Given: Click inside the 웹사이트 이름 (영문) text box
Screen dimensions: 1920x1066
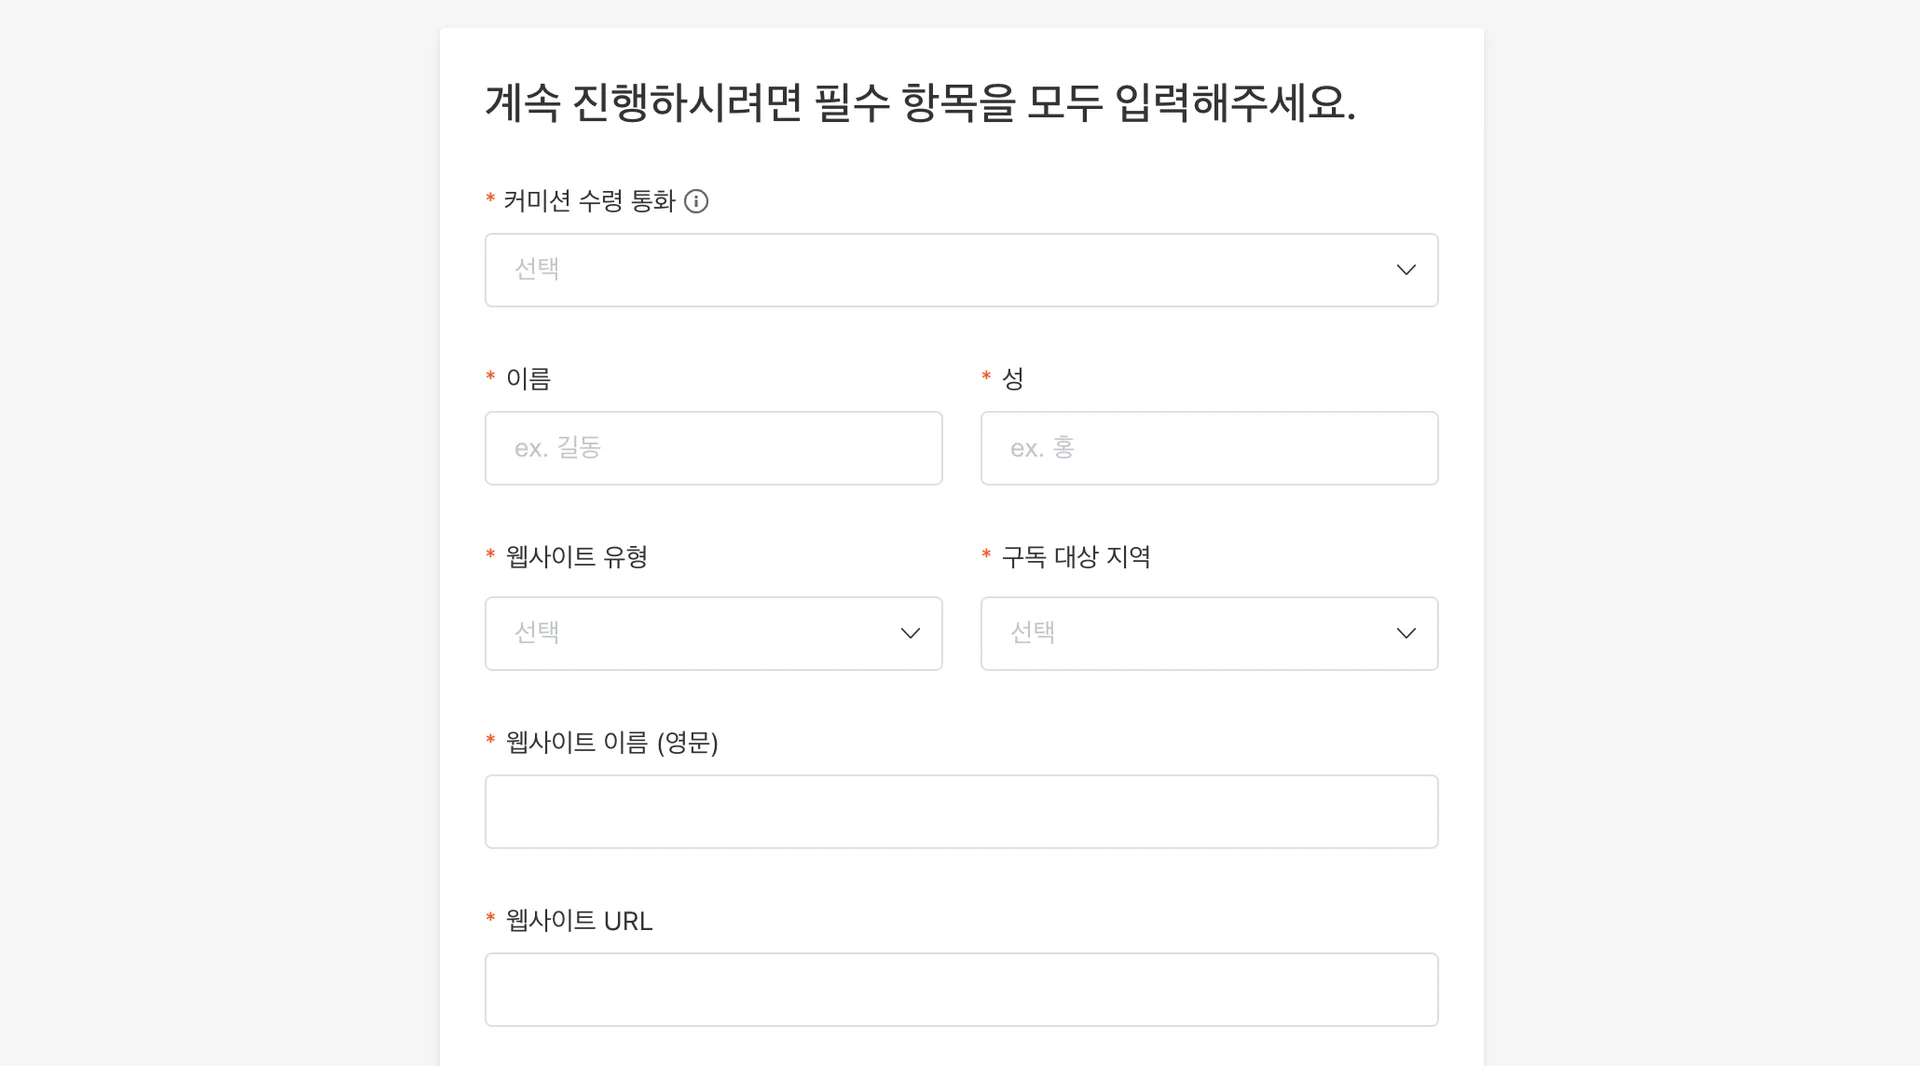Looking at the screenshot, I should [x=960, y=811].
